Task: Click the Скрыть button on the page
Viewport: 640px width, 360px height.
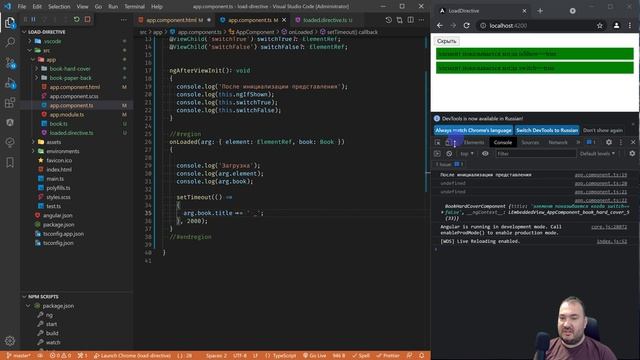Action: [447, 41]
